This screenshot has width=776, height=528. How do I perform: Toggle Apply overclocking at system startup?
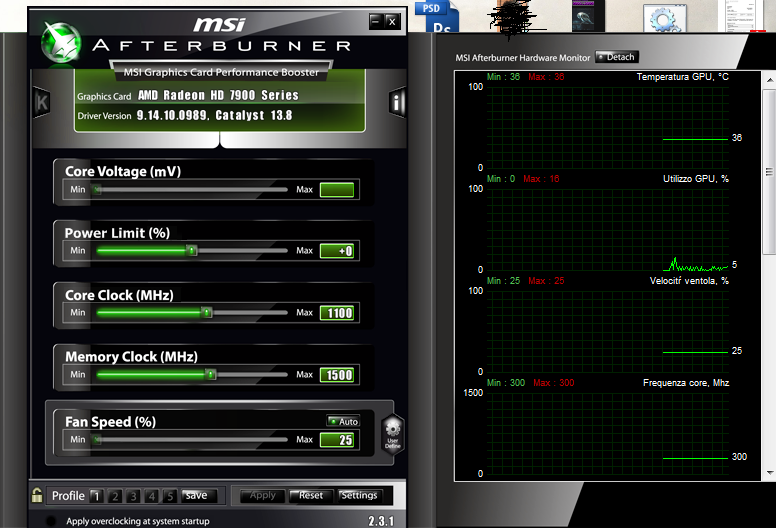50,521
